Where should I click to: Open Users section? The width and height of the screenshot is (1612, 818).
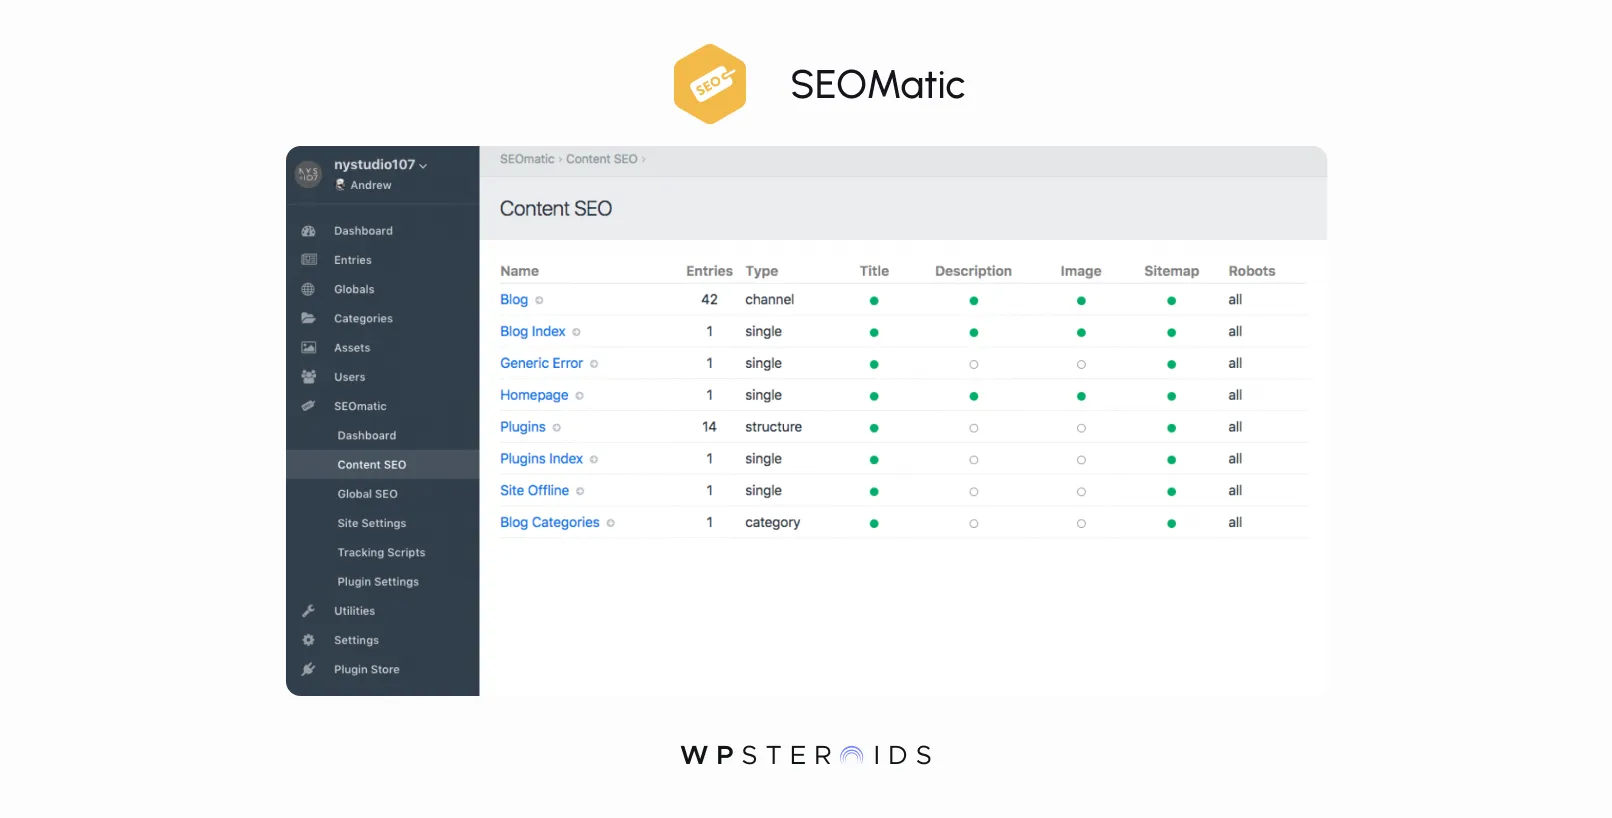(x=350, y=377)
